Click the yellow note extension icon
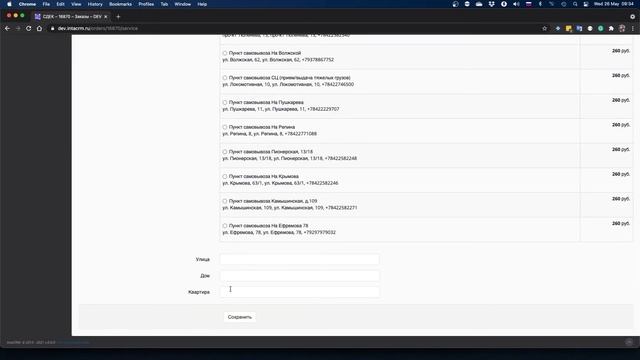 (569, 29)
